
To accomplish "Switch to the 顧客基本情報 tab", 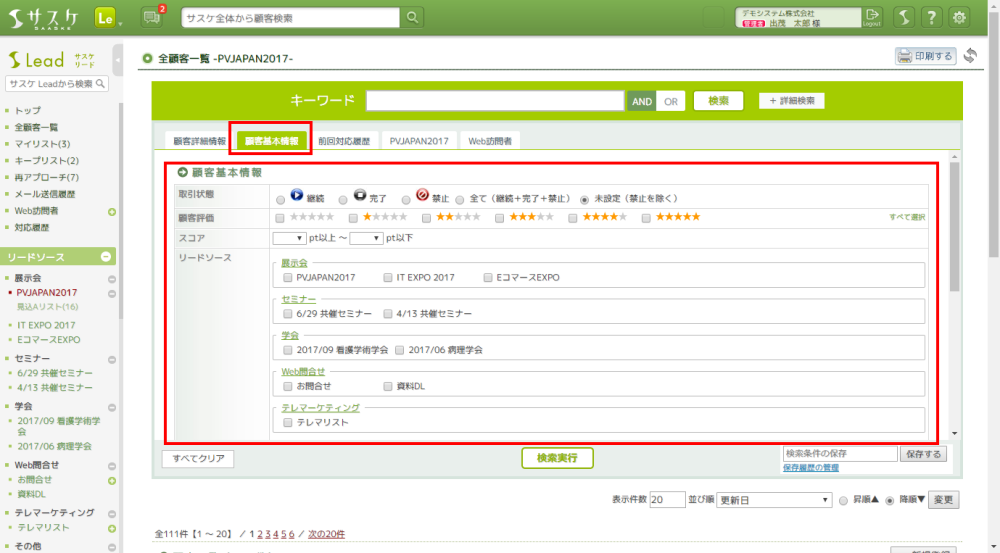I will tap(272, 141).
